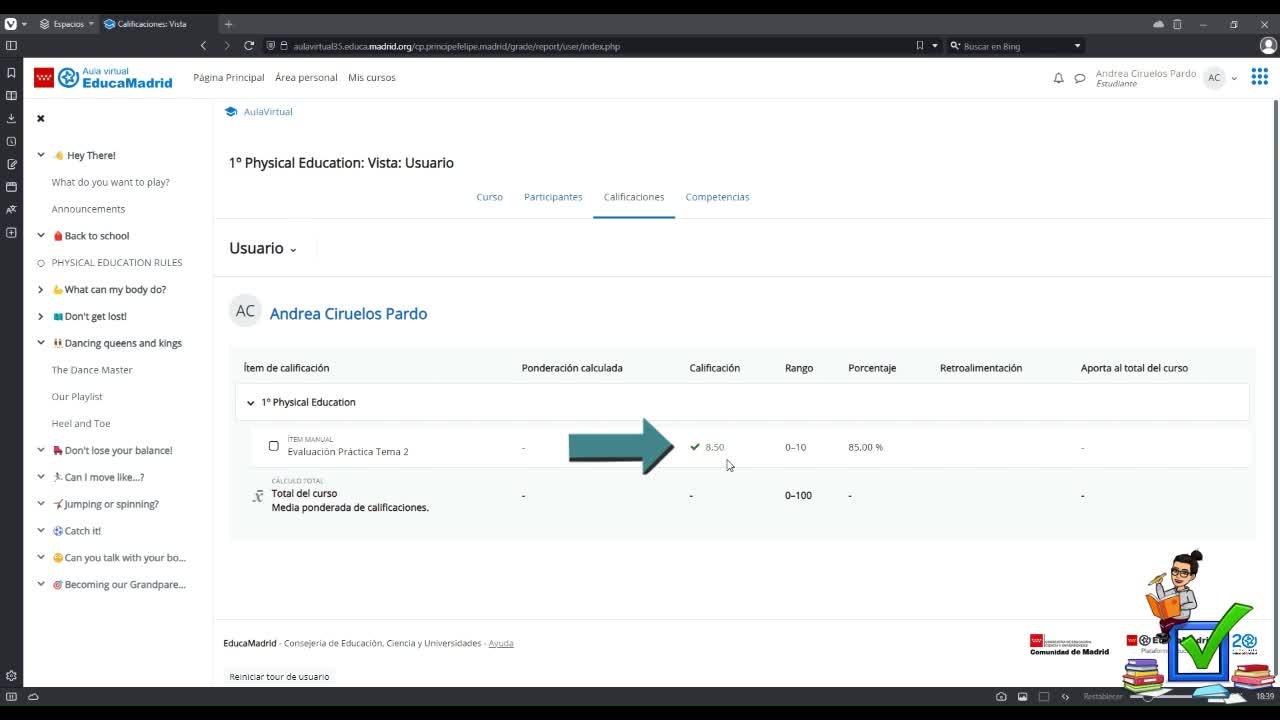Open the notifications bell

pos(1058,78)
